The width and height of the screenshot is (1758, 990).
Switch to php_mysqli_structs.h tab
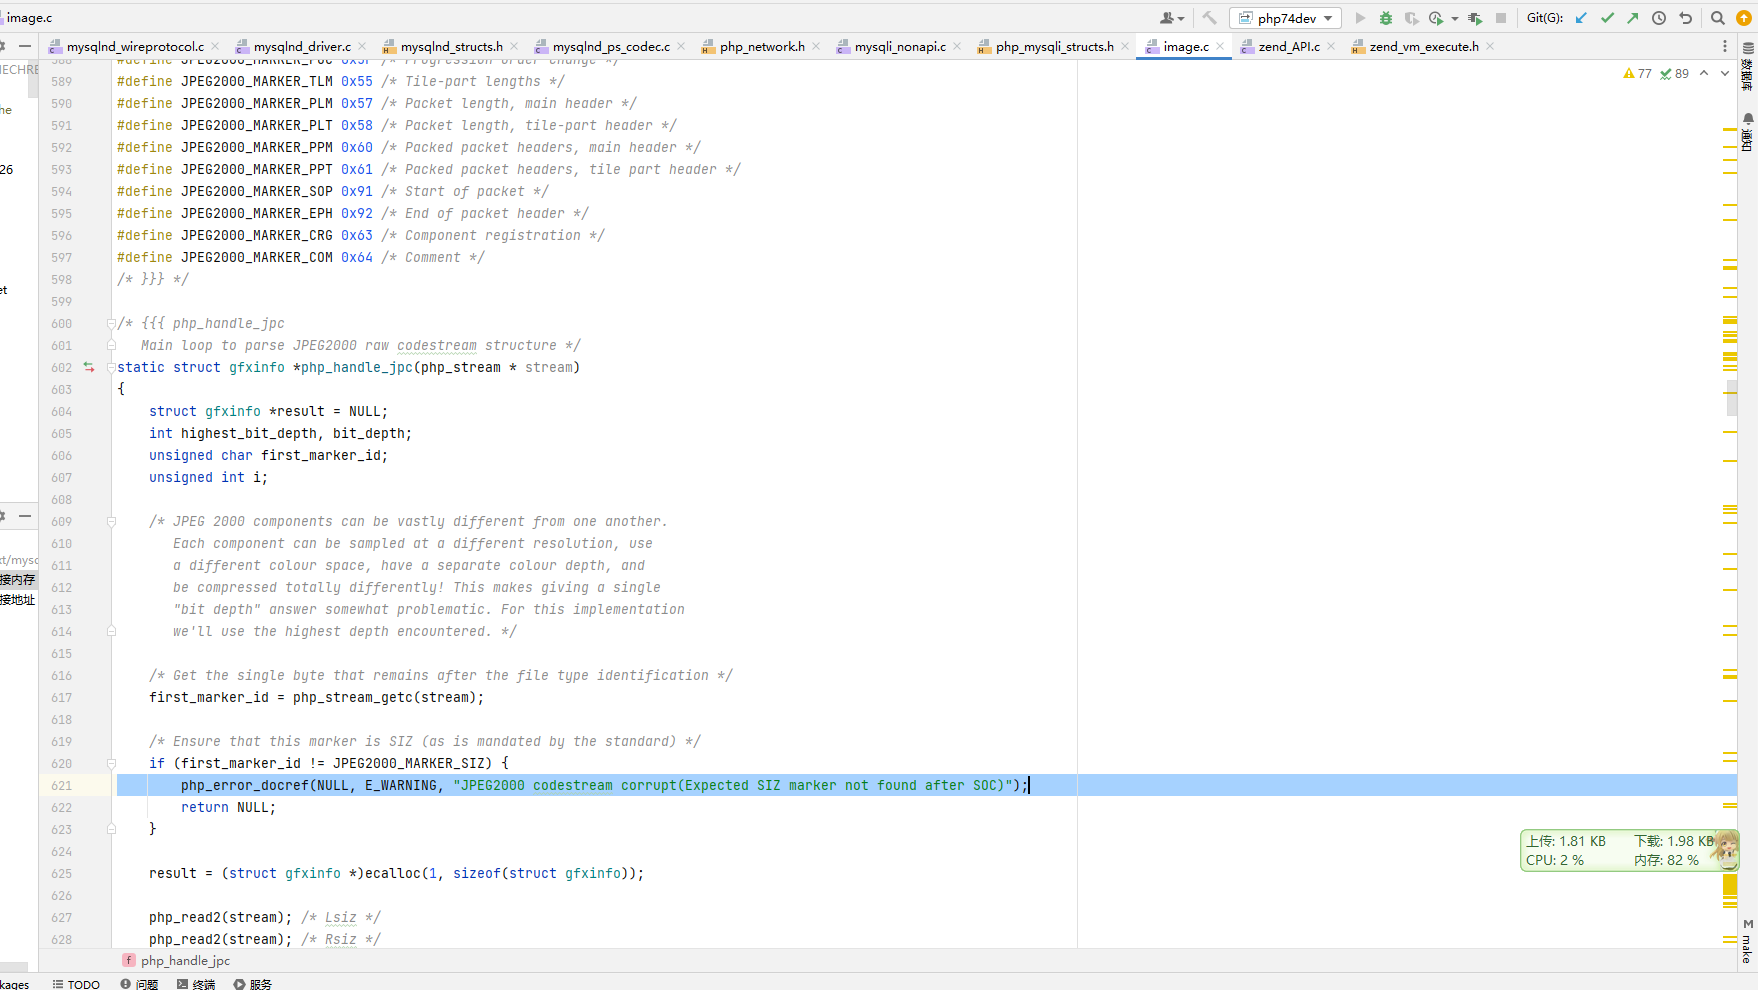tap(1055, 46)
